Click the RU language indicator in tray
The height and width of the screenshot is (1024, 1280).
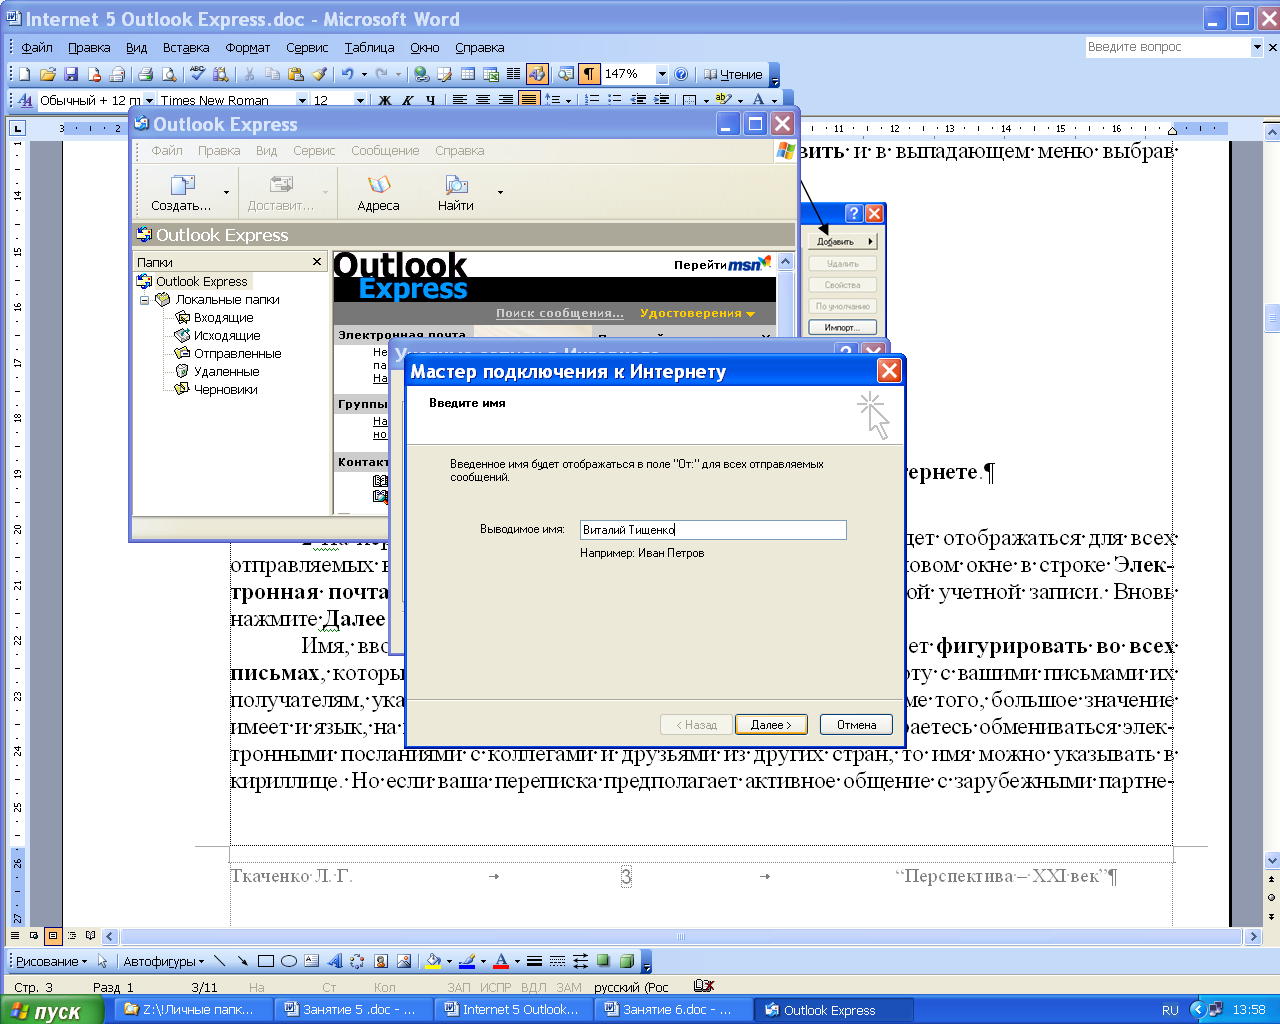pyautogui.click(x=1170, y=1010)
